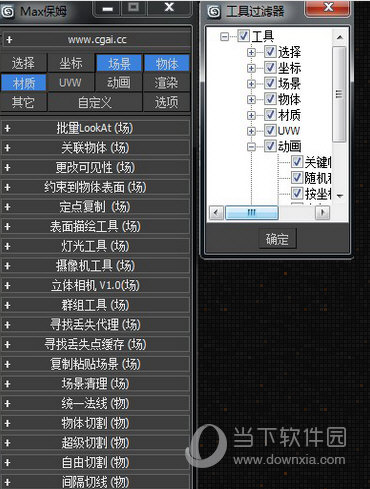Viewport: 370px width, 489px height.
Task: Open the 复制粘贴场景 tool
Action: [x=96, y=364]
